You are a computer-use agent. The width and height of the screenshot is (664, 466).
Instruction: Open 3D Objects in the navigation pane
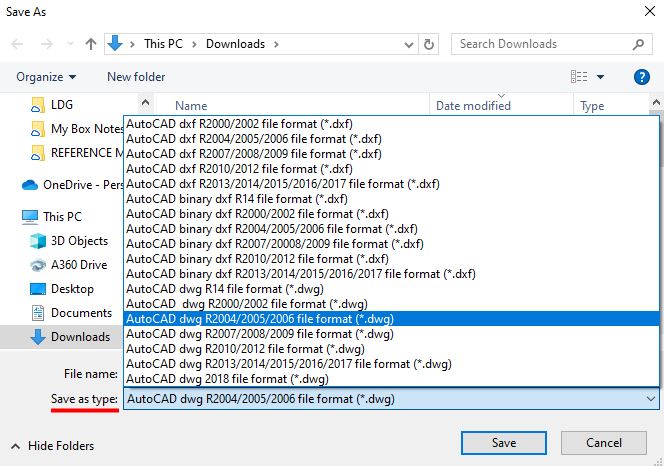tap(69, 241)
